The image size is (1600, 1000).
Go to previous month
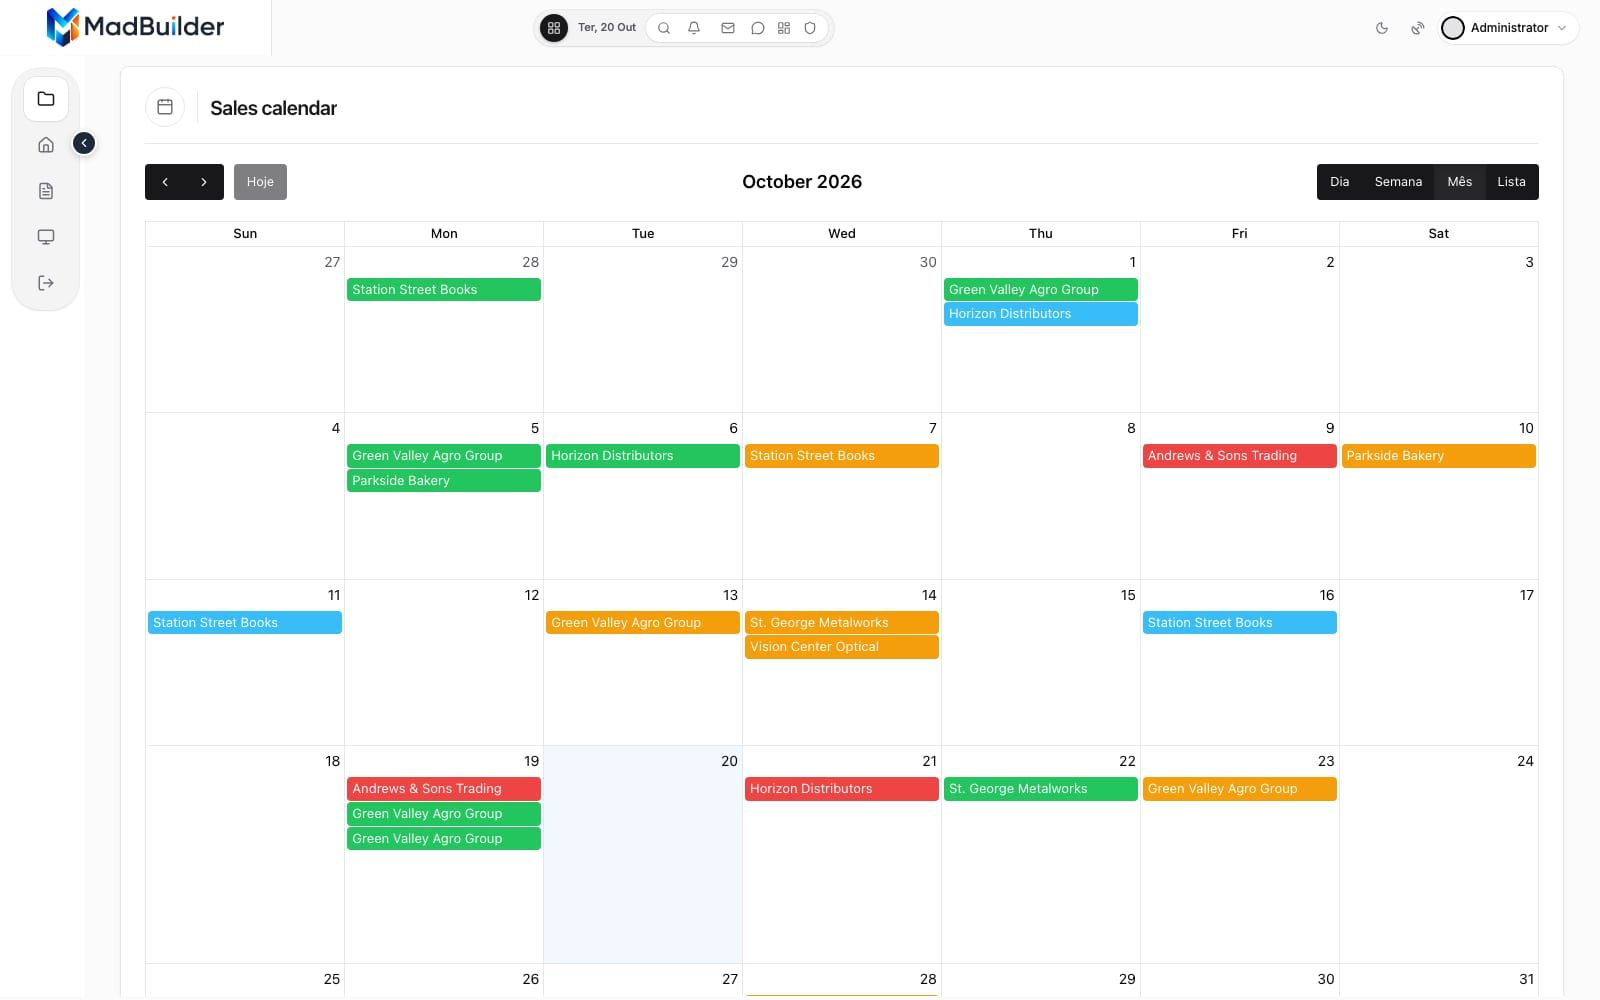coord(165,182)
